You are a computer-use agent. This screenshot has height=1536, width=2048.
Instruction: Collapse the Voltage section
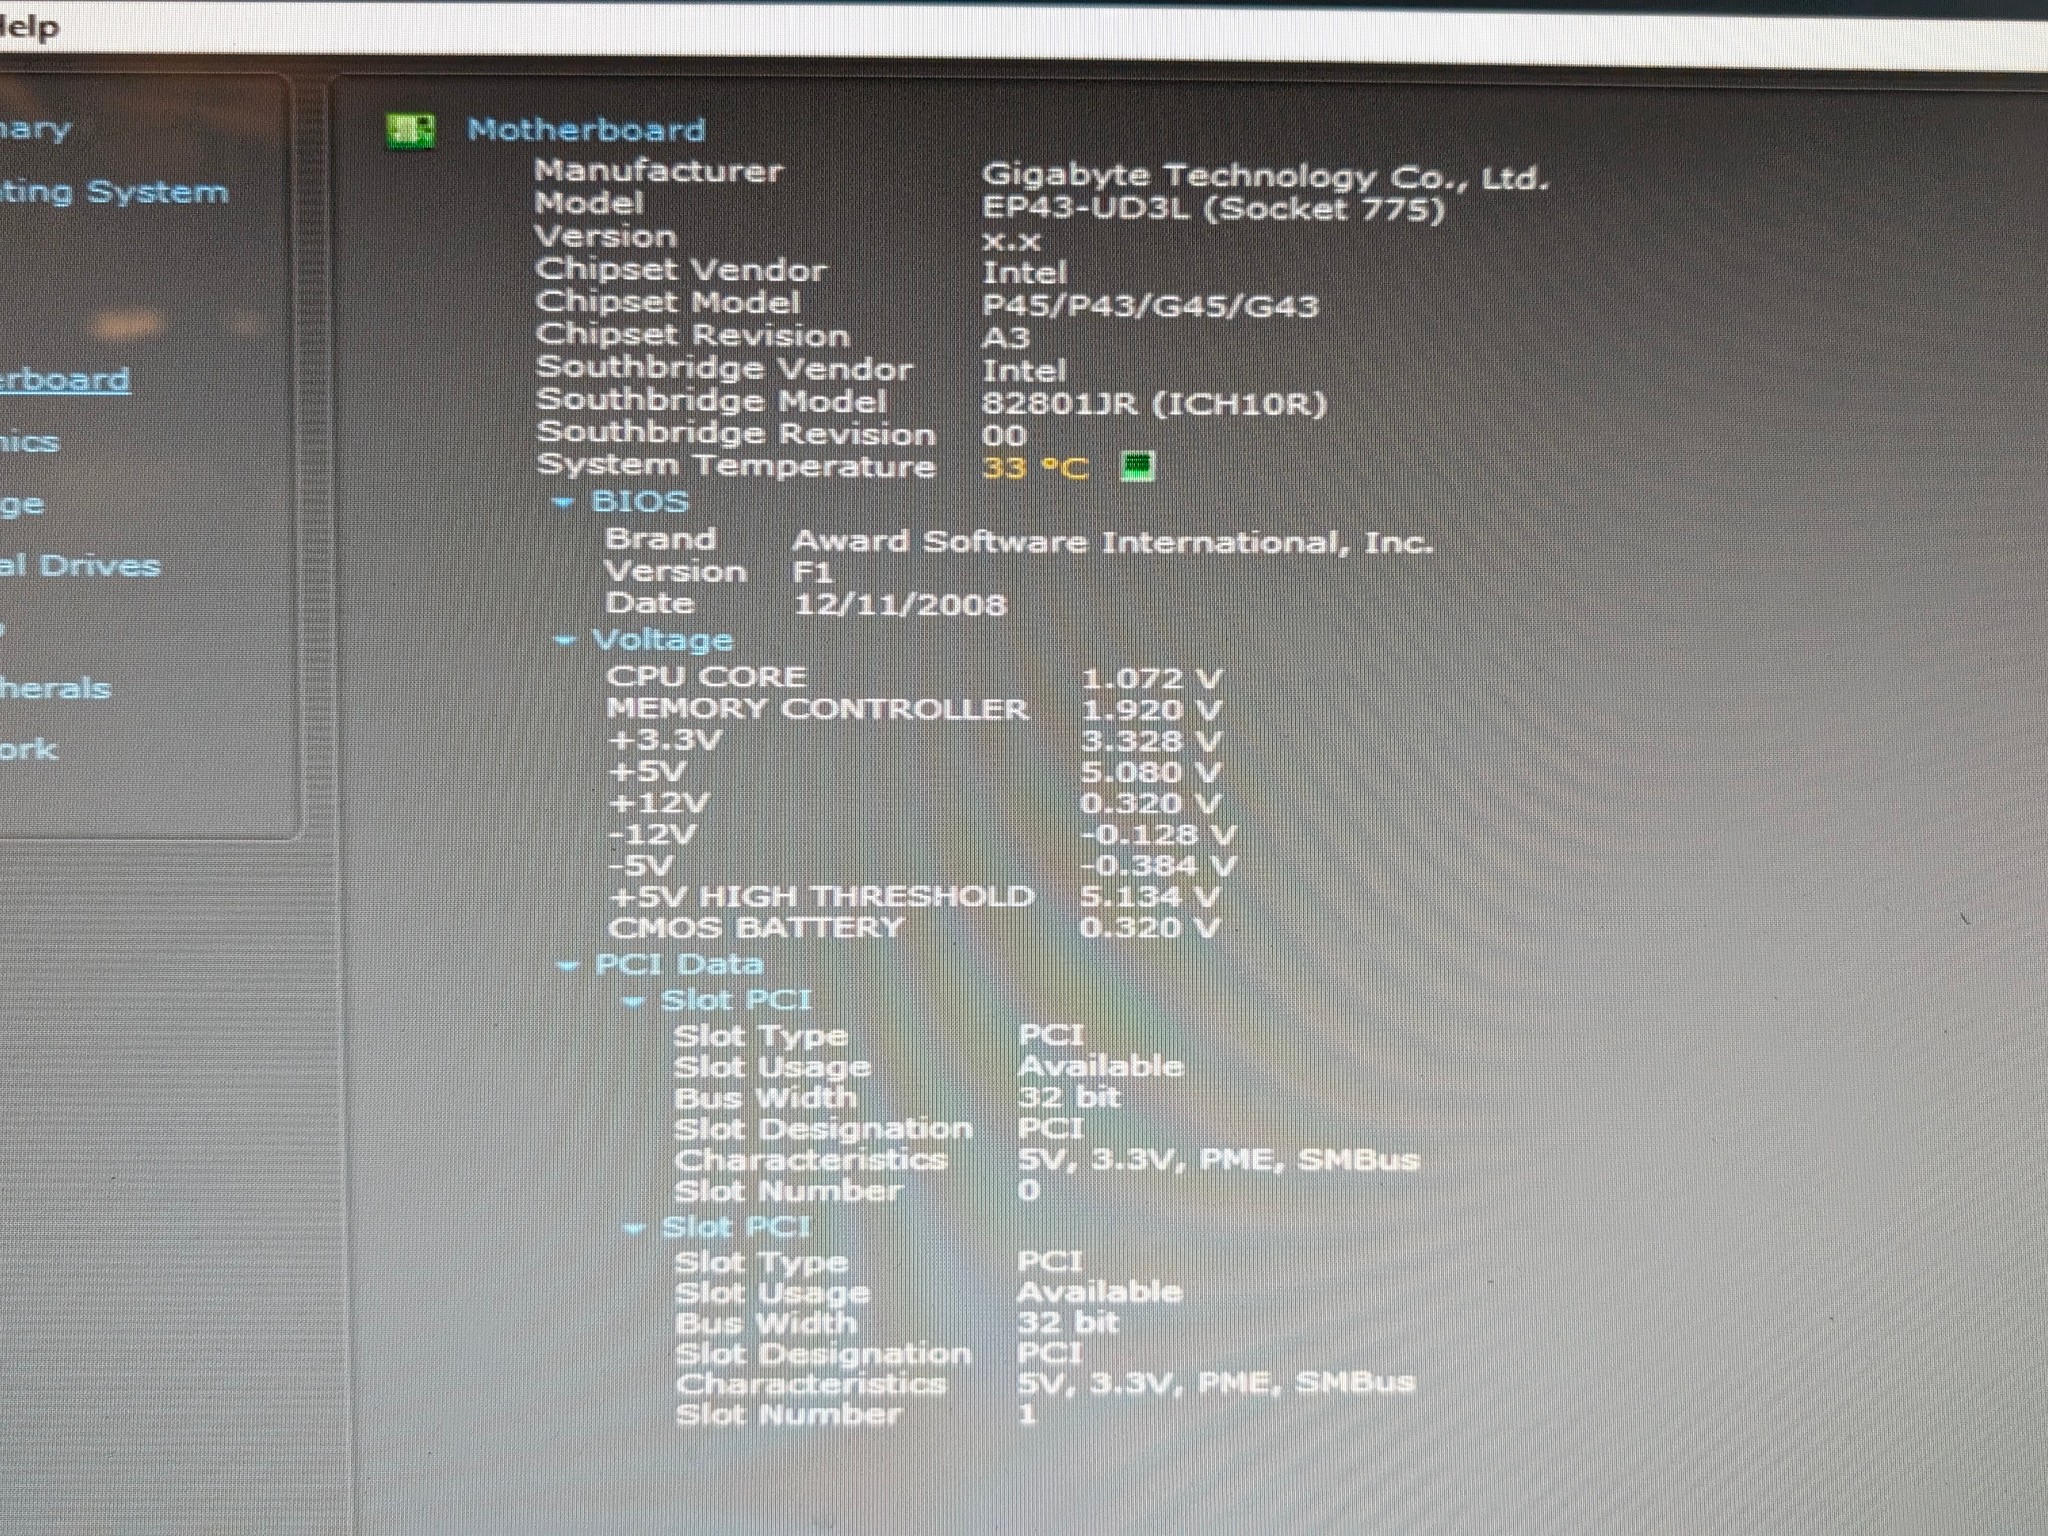point(565,640)
